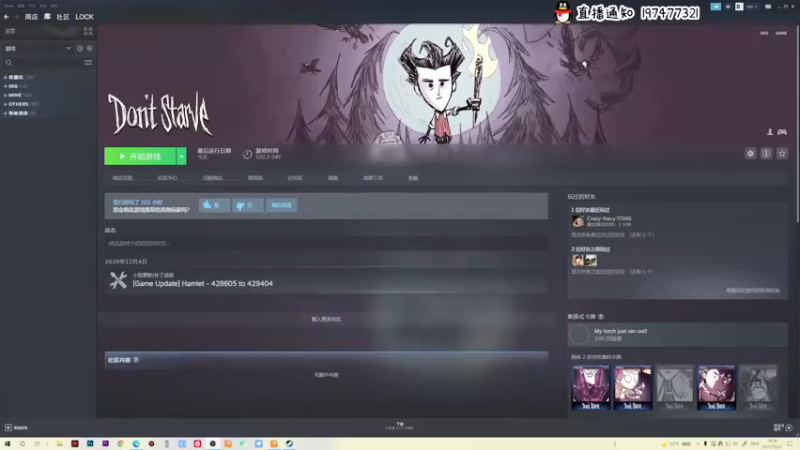Click the activity status input field

coord(326,243)
